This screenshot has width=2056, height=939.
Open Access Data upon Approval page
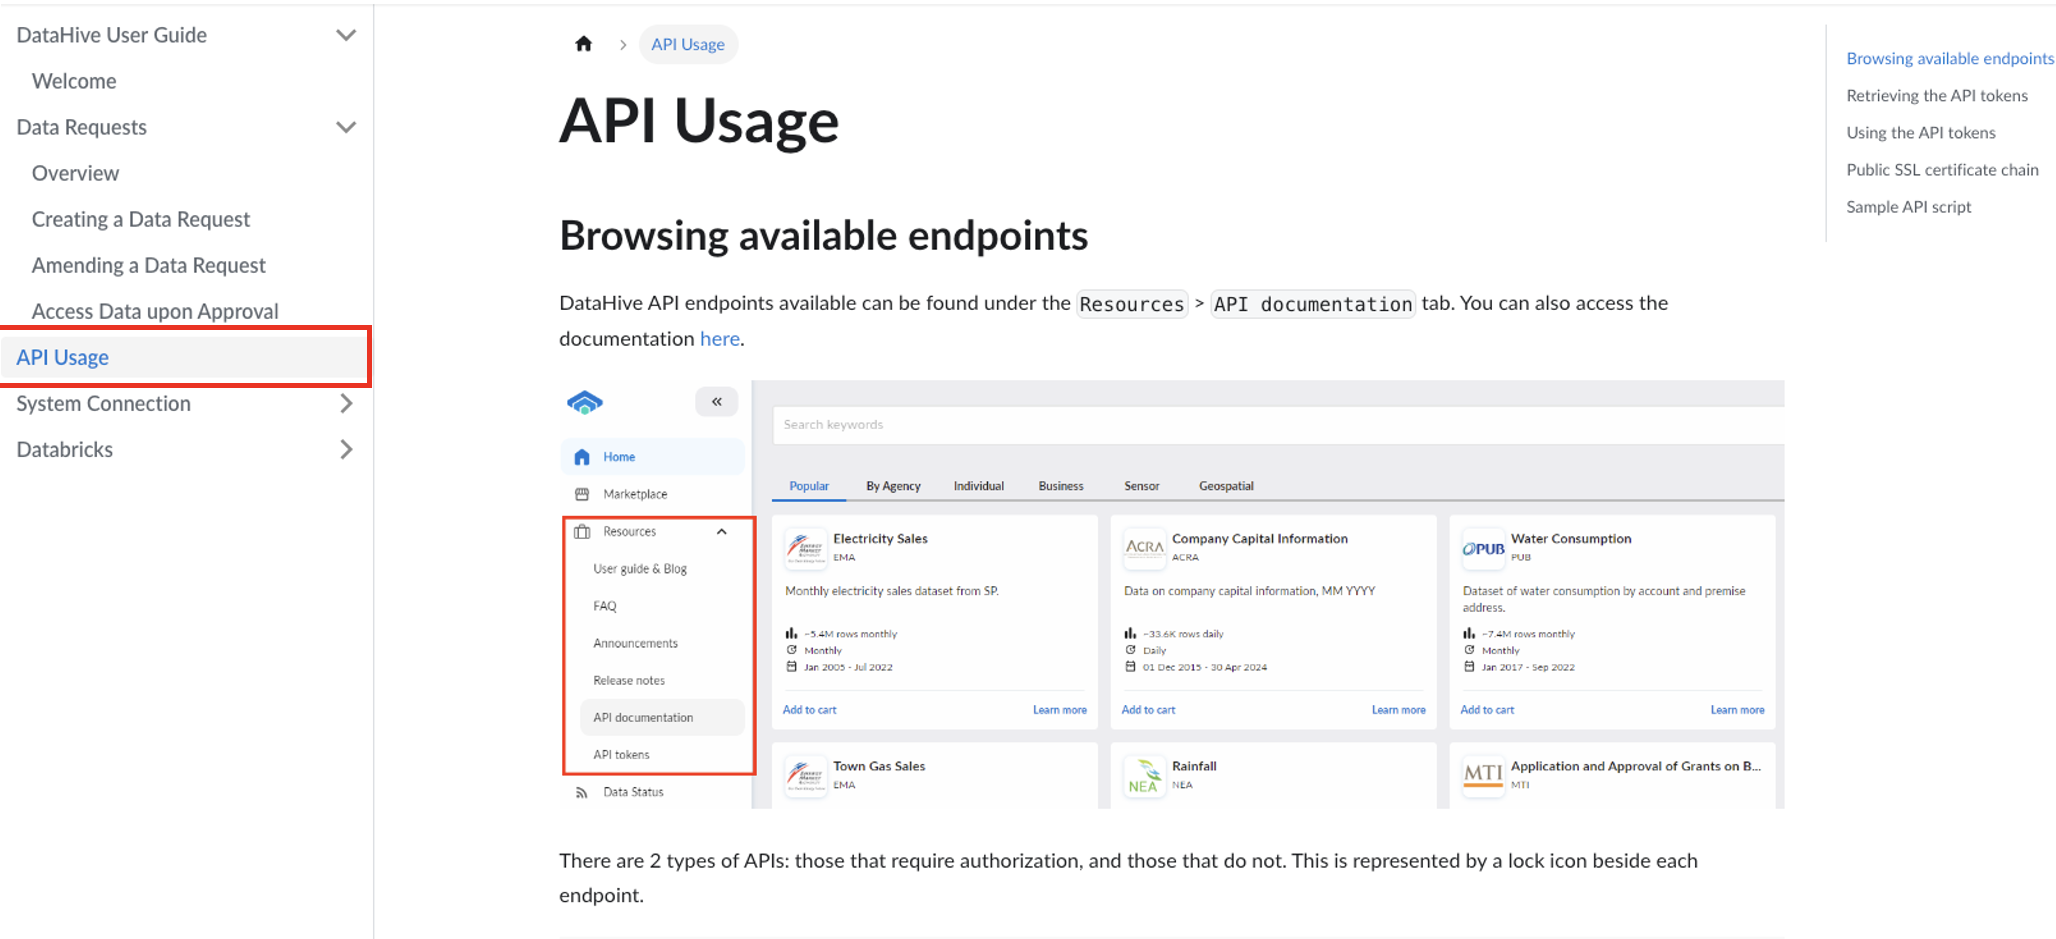tap(155, 311)
